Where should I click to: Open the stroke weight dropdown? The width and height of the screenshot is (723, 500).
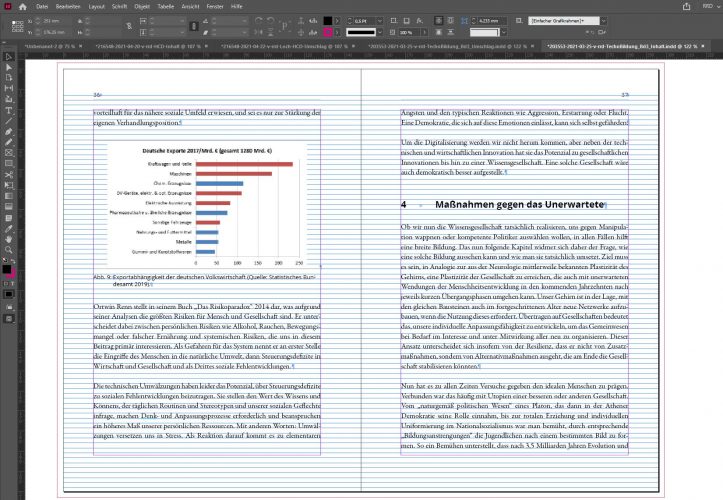click(379, 21)
